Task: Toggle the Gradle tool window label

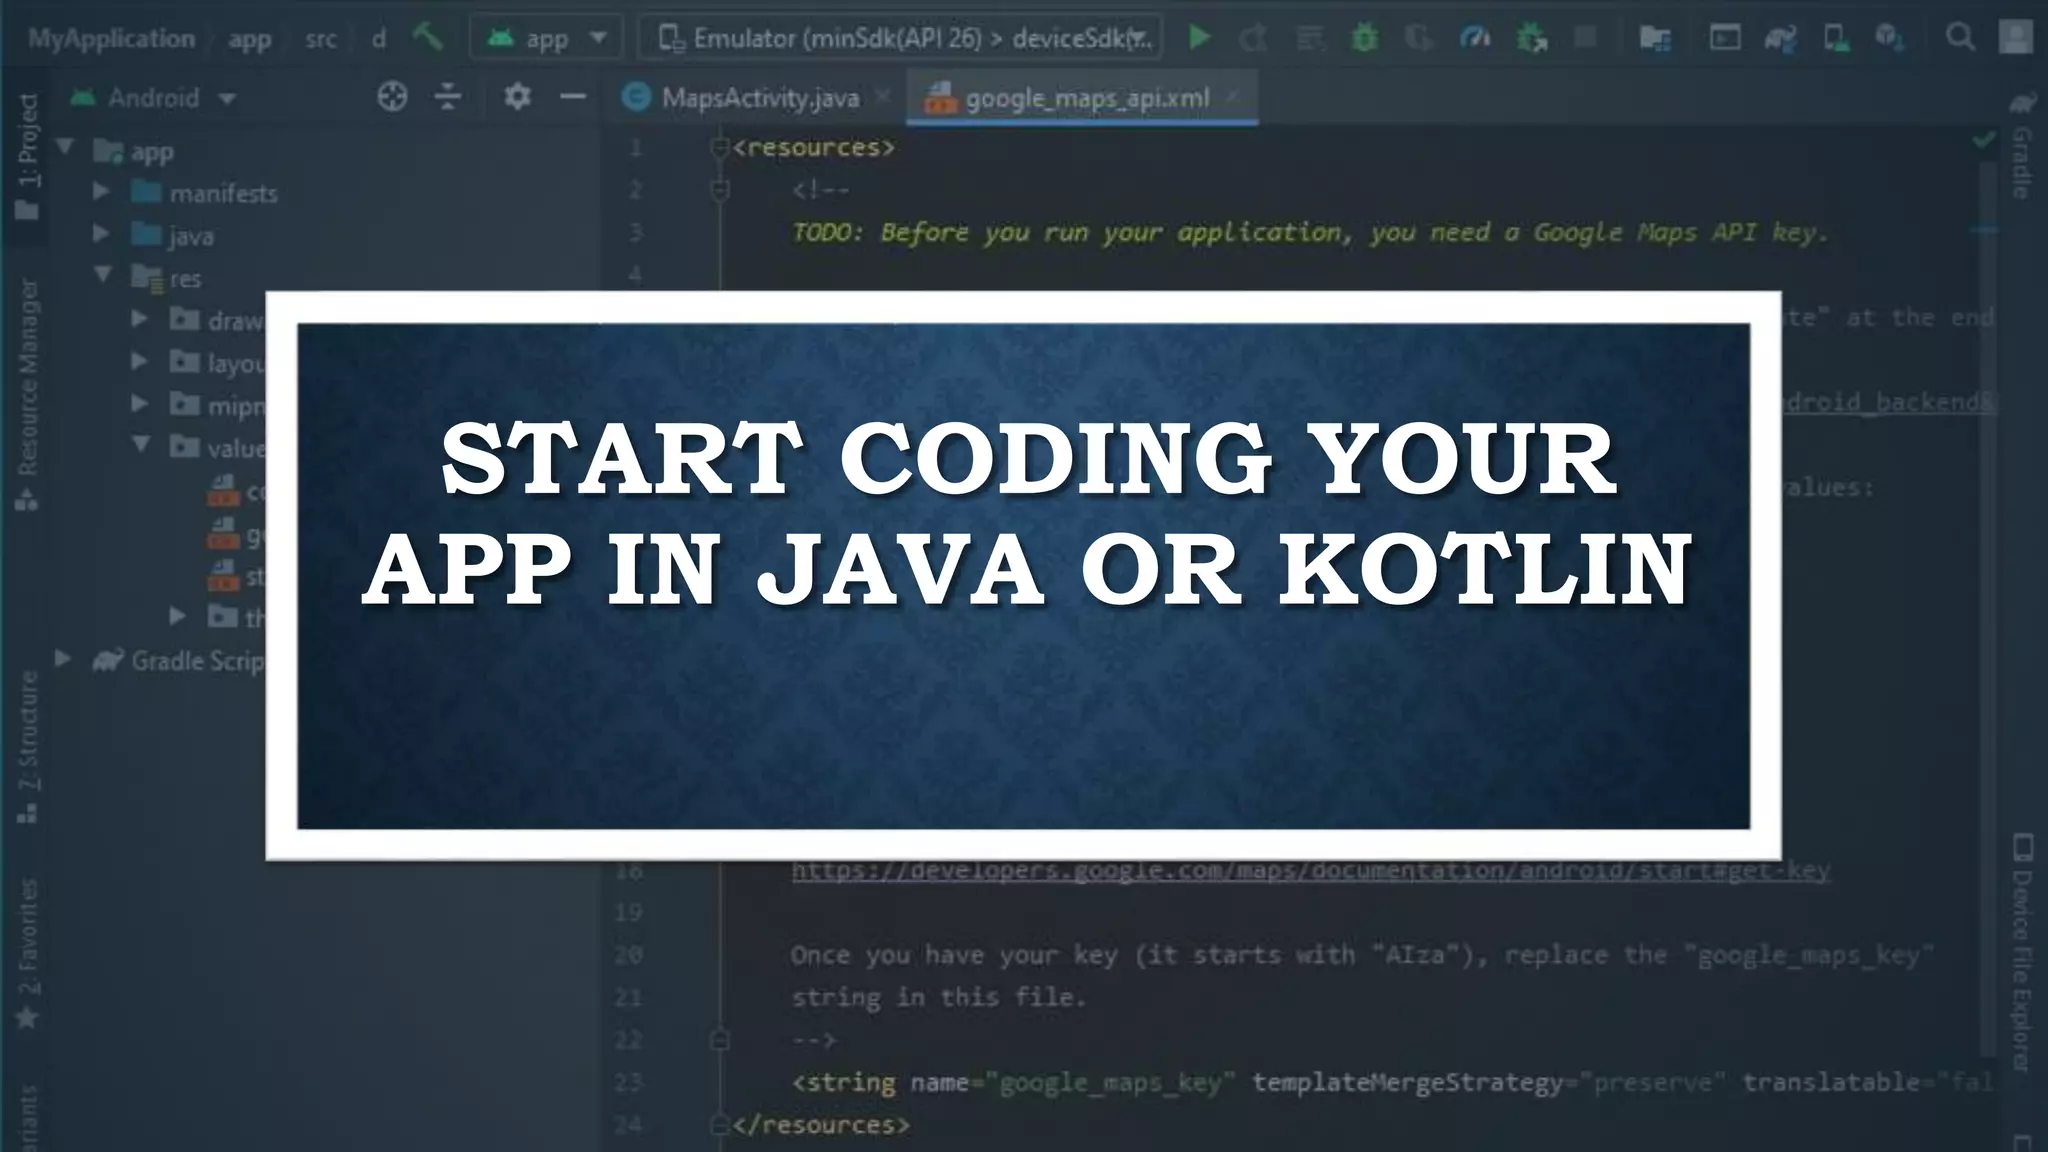Action: pyautogui.click(x=2022, y=161)
